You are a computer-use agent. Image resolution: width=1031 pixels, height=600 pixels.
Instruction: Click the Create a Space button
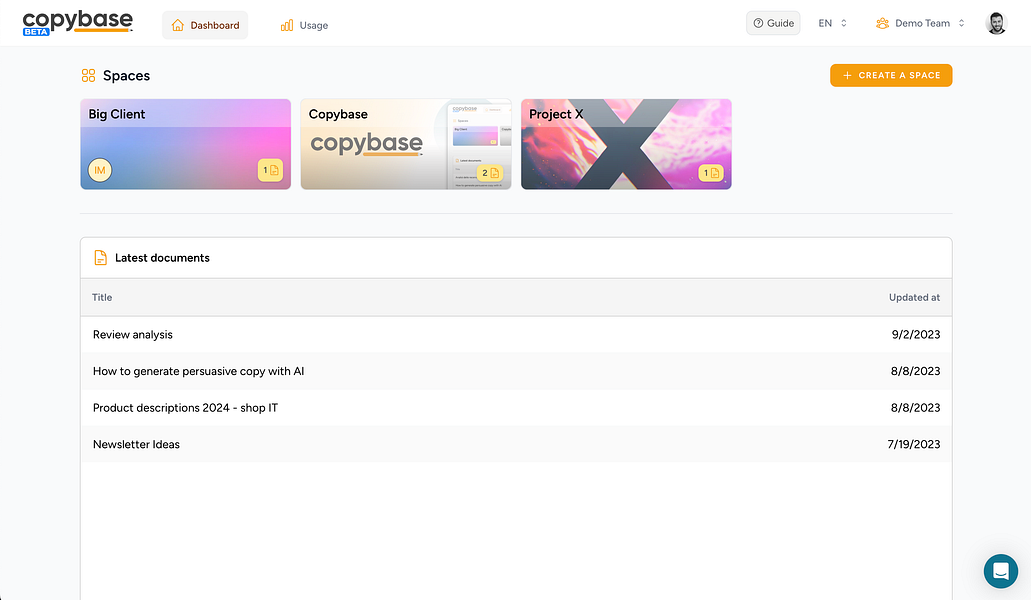click(x=890, y=75)
